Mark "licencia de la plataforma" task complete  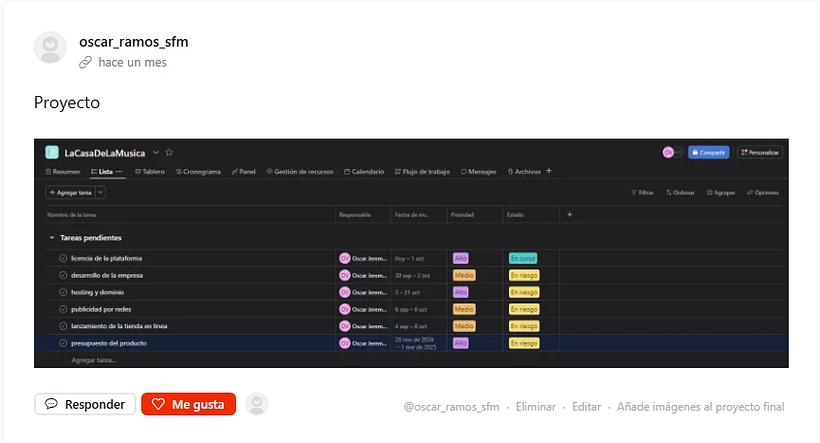[63, 258]
